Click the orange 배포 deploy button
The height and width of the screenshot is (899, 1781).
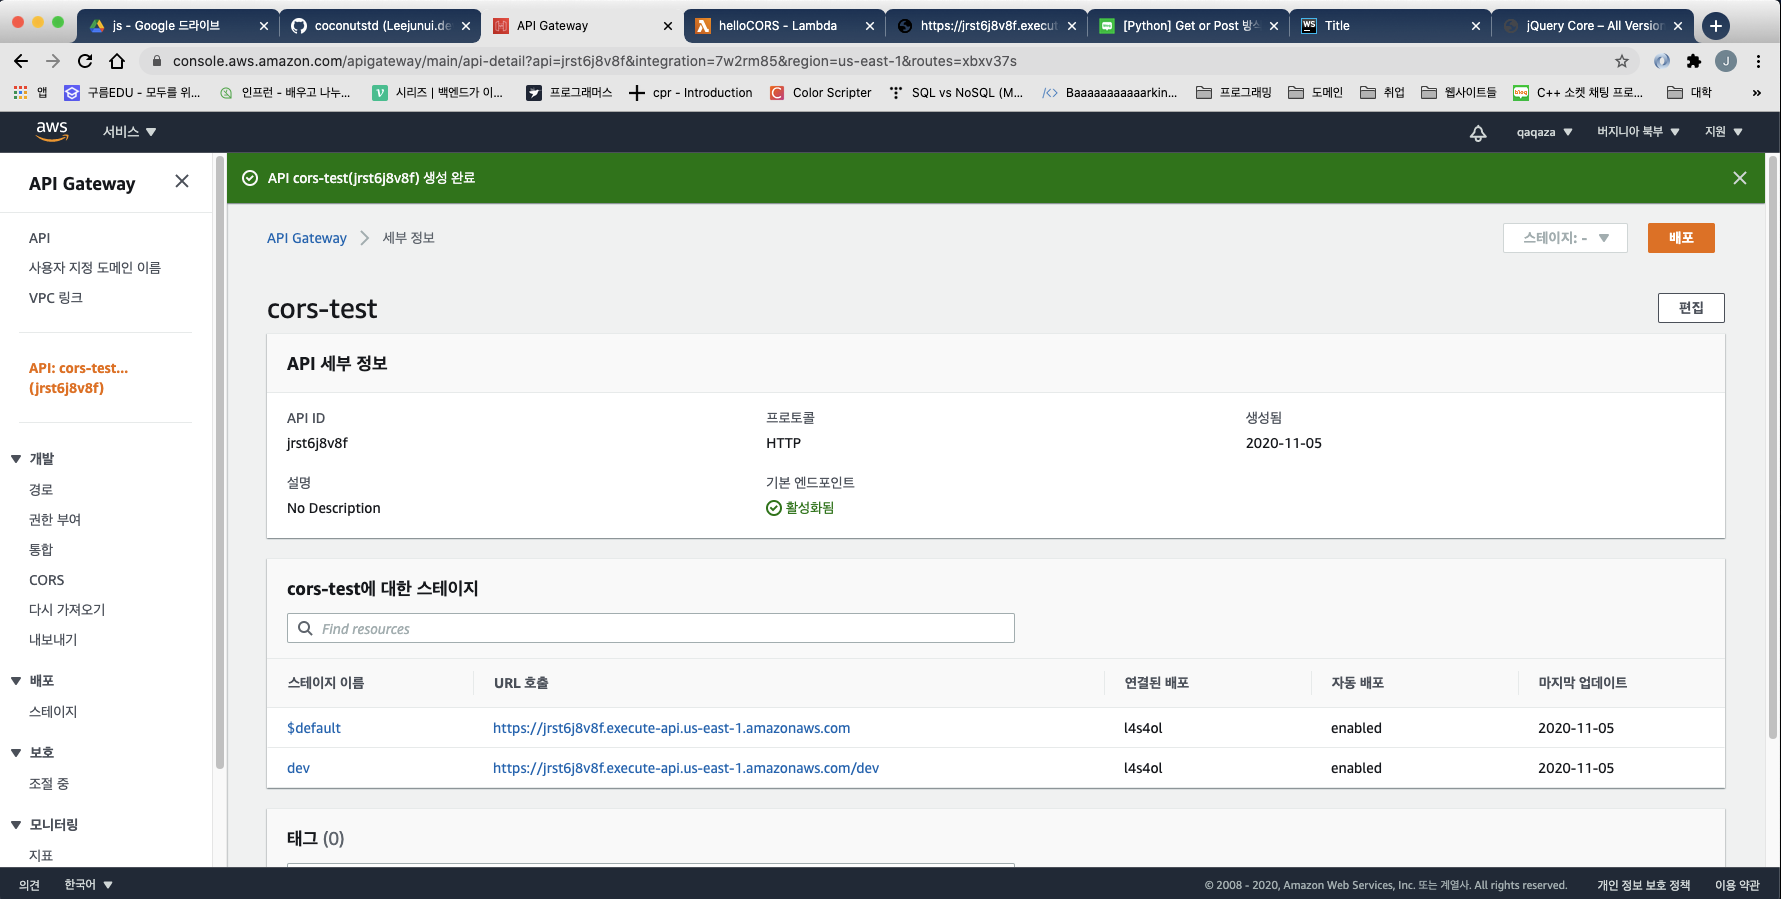pos(1681,238)
